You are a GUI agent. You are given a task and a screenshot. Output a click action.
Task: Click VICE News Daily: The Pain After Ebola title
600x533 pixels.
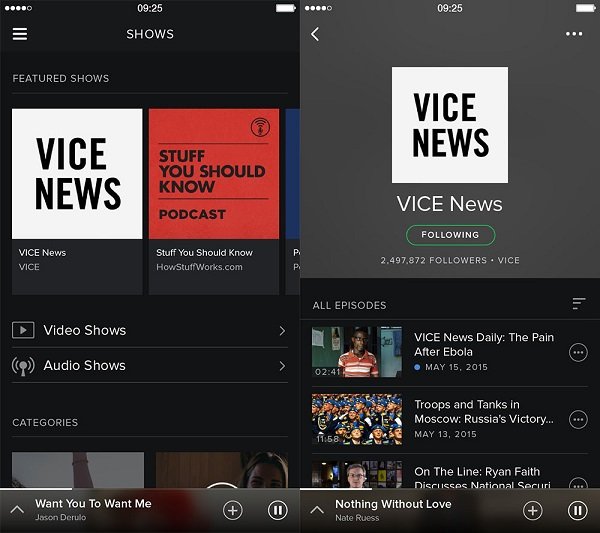click(x=484, y=344)
